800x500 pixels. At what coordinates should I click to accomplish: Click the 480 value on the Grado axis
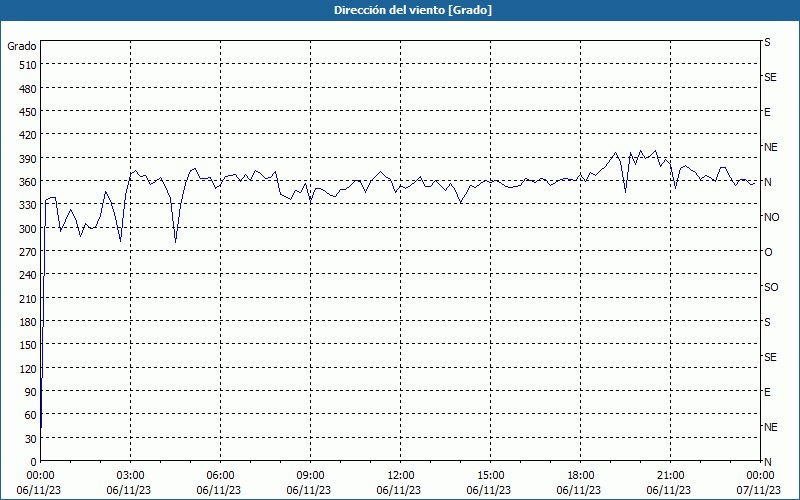(28, 89)
